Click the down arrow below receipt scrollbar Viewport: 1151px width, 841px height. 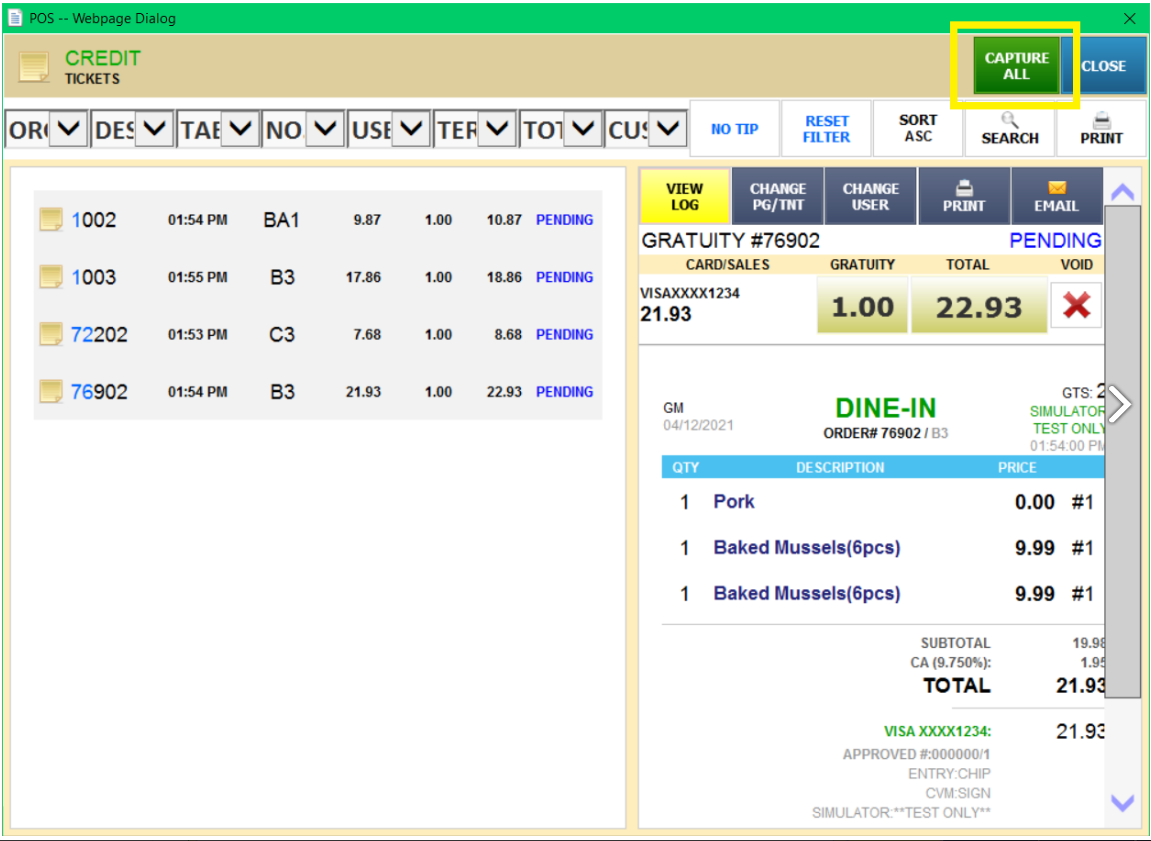(1122, 803)
